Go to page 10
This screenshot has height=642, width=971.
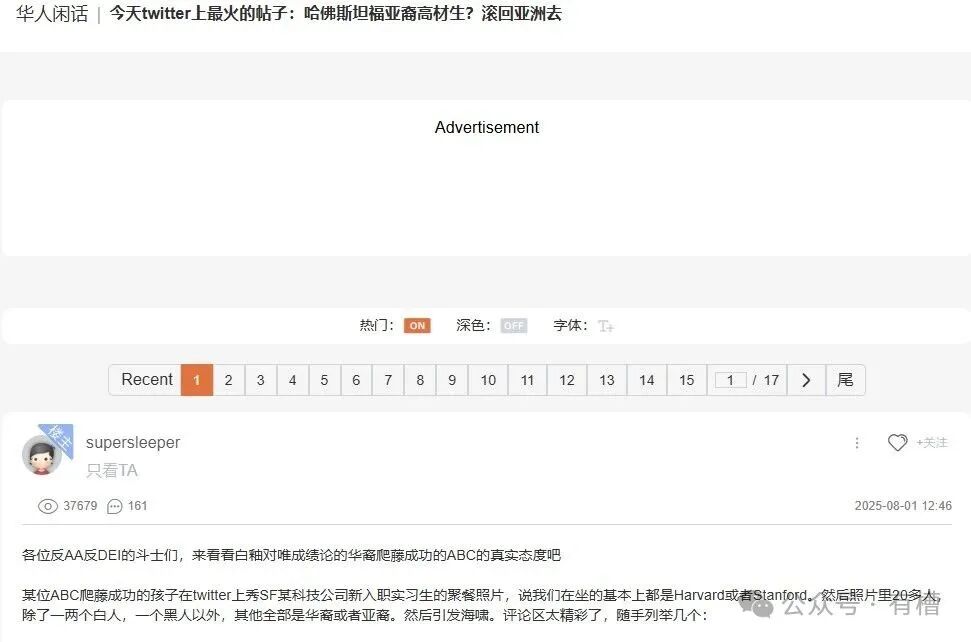pos(488,380)
